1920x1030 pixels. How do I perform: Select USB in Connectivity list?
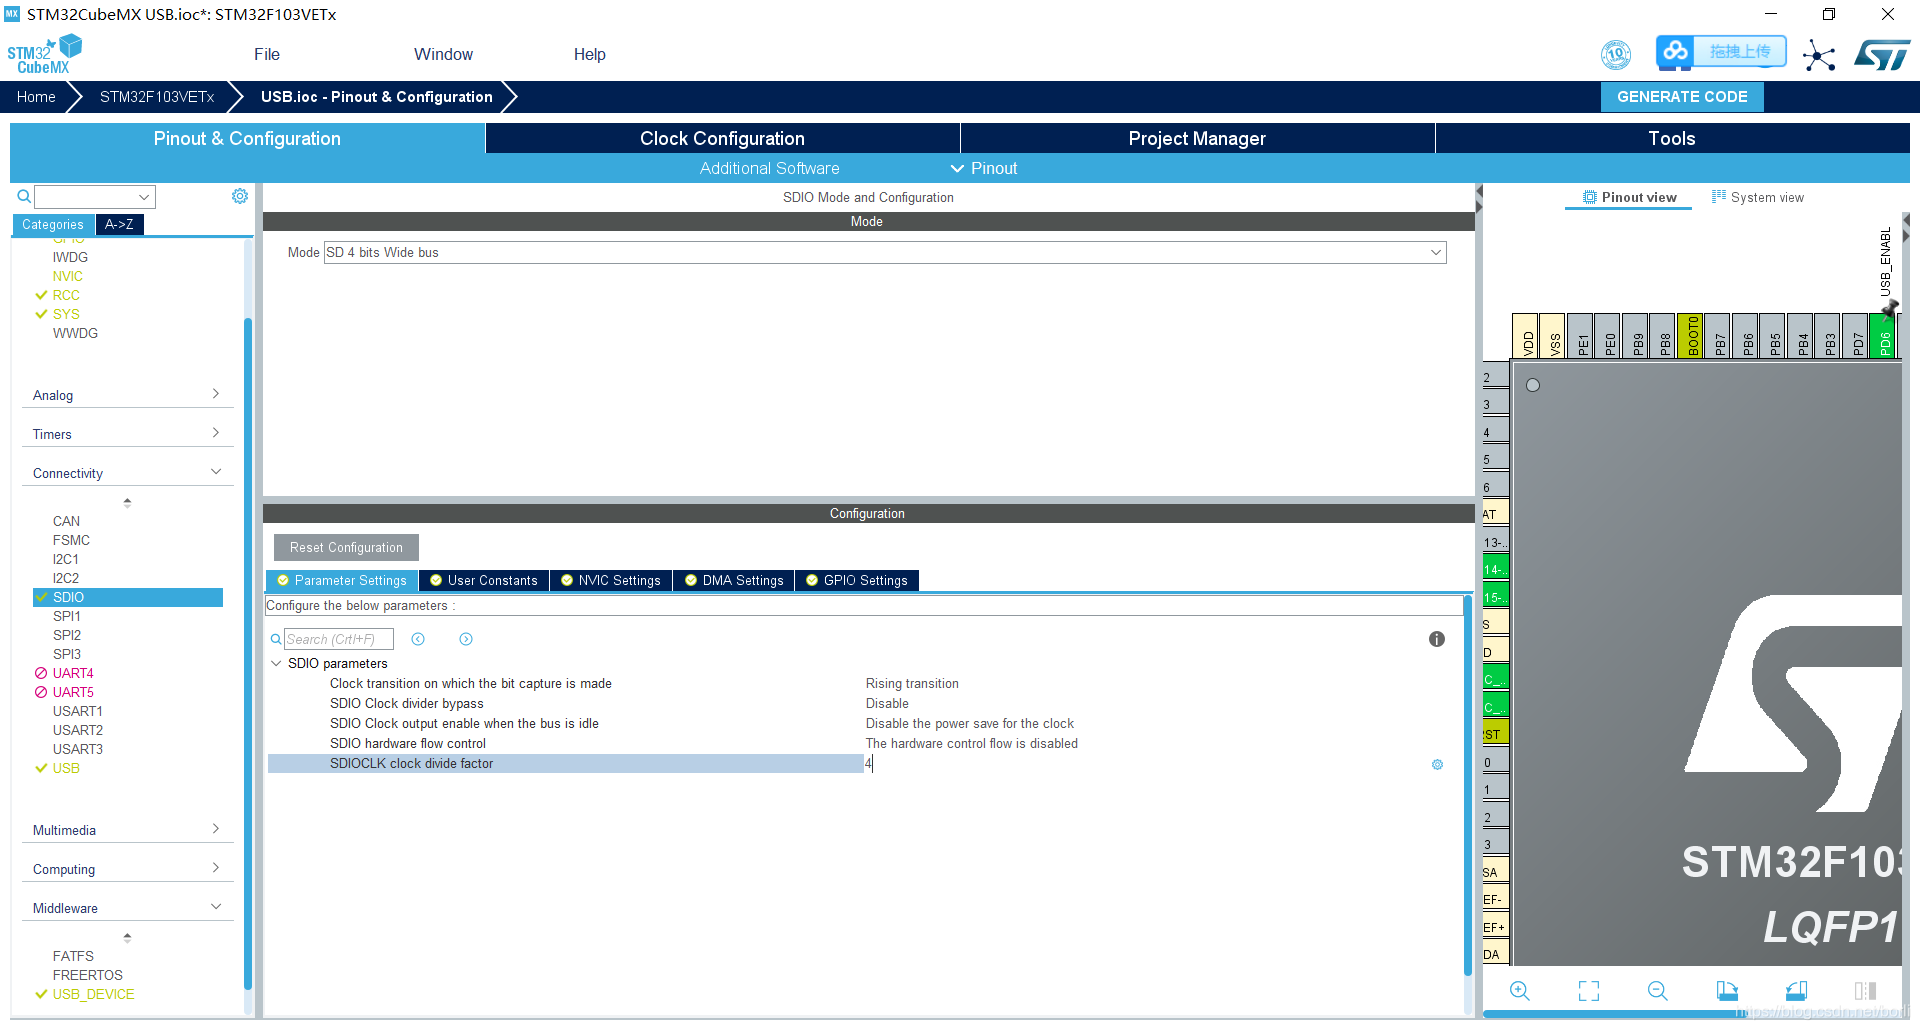66,768
